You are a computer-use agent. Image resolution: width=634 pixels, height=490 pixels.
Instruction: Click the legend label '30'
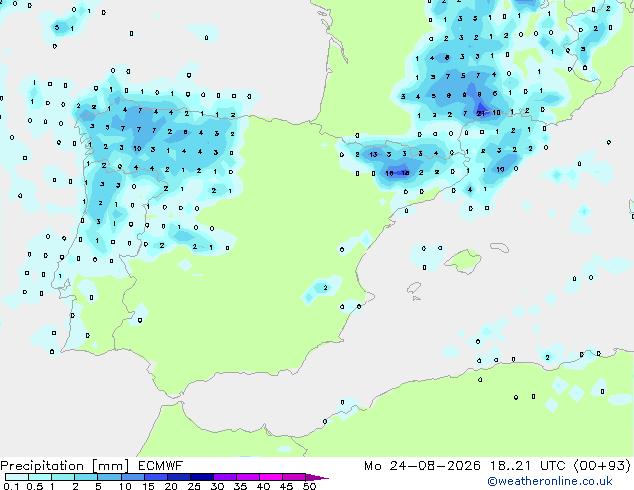pyautogui.click(x=217, y=486)
